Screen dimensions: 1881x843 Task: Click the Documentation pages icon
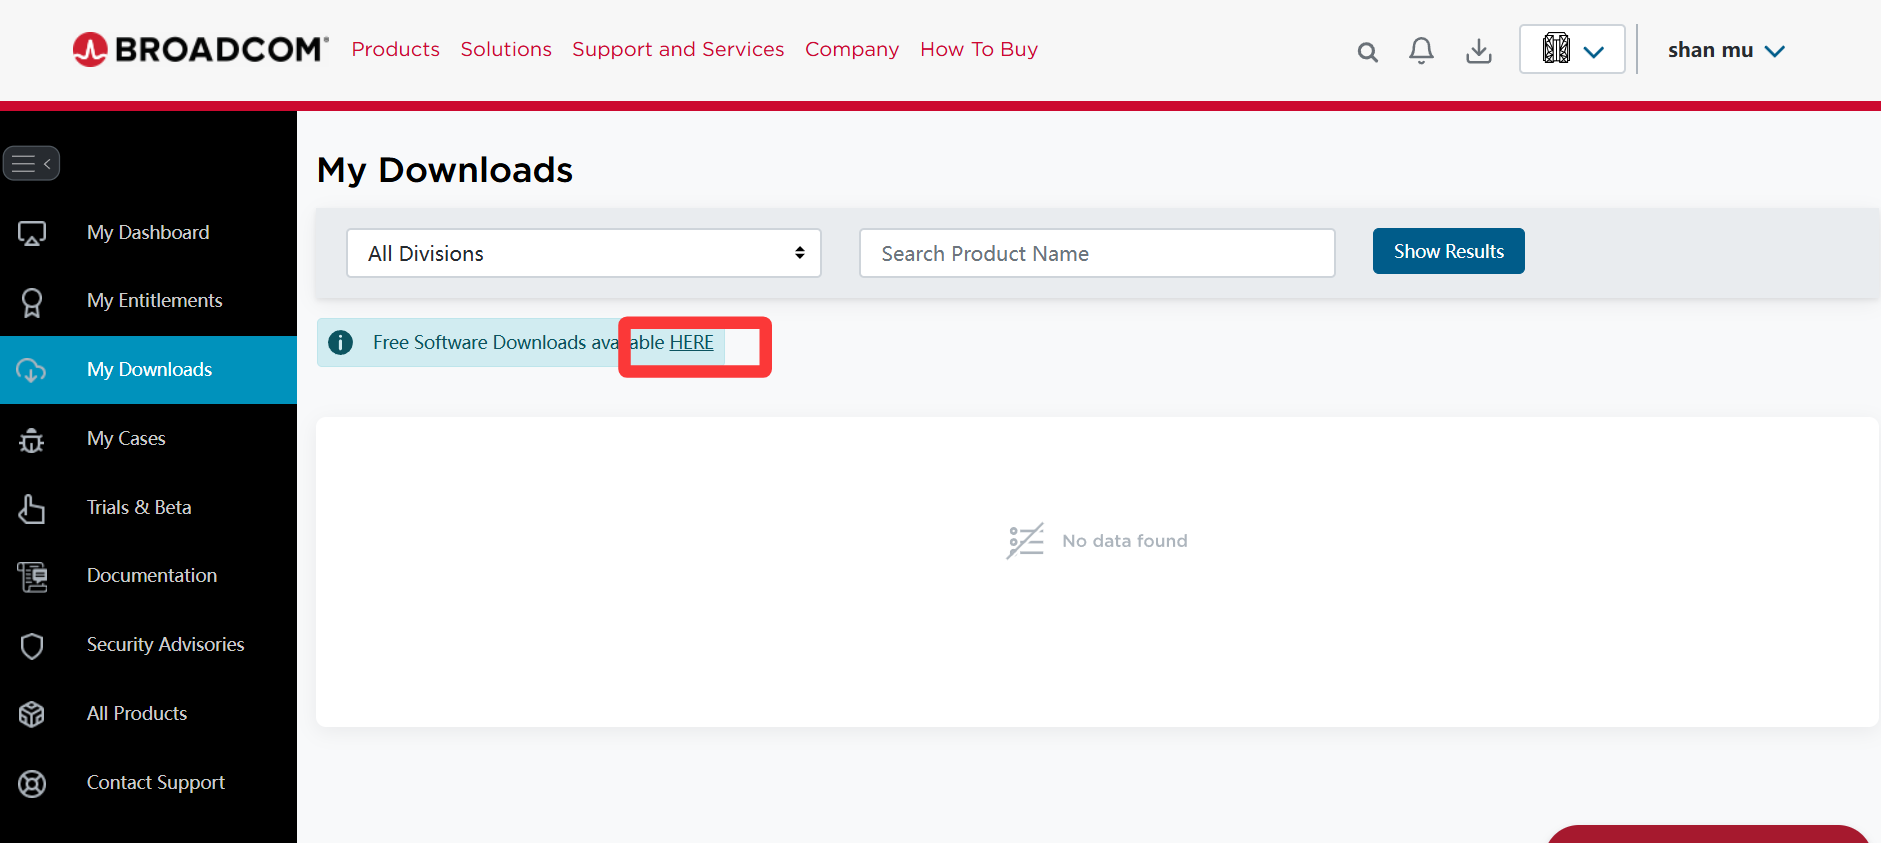tap(32, 577)
